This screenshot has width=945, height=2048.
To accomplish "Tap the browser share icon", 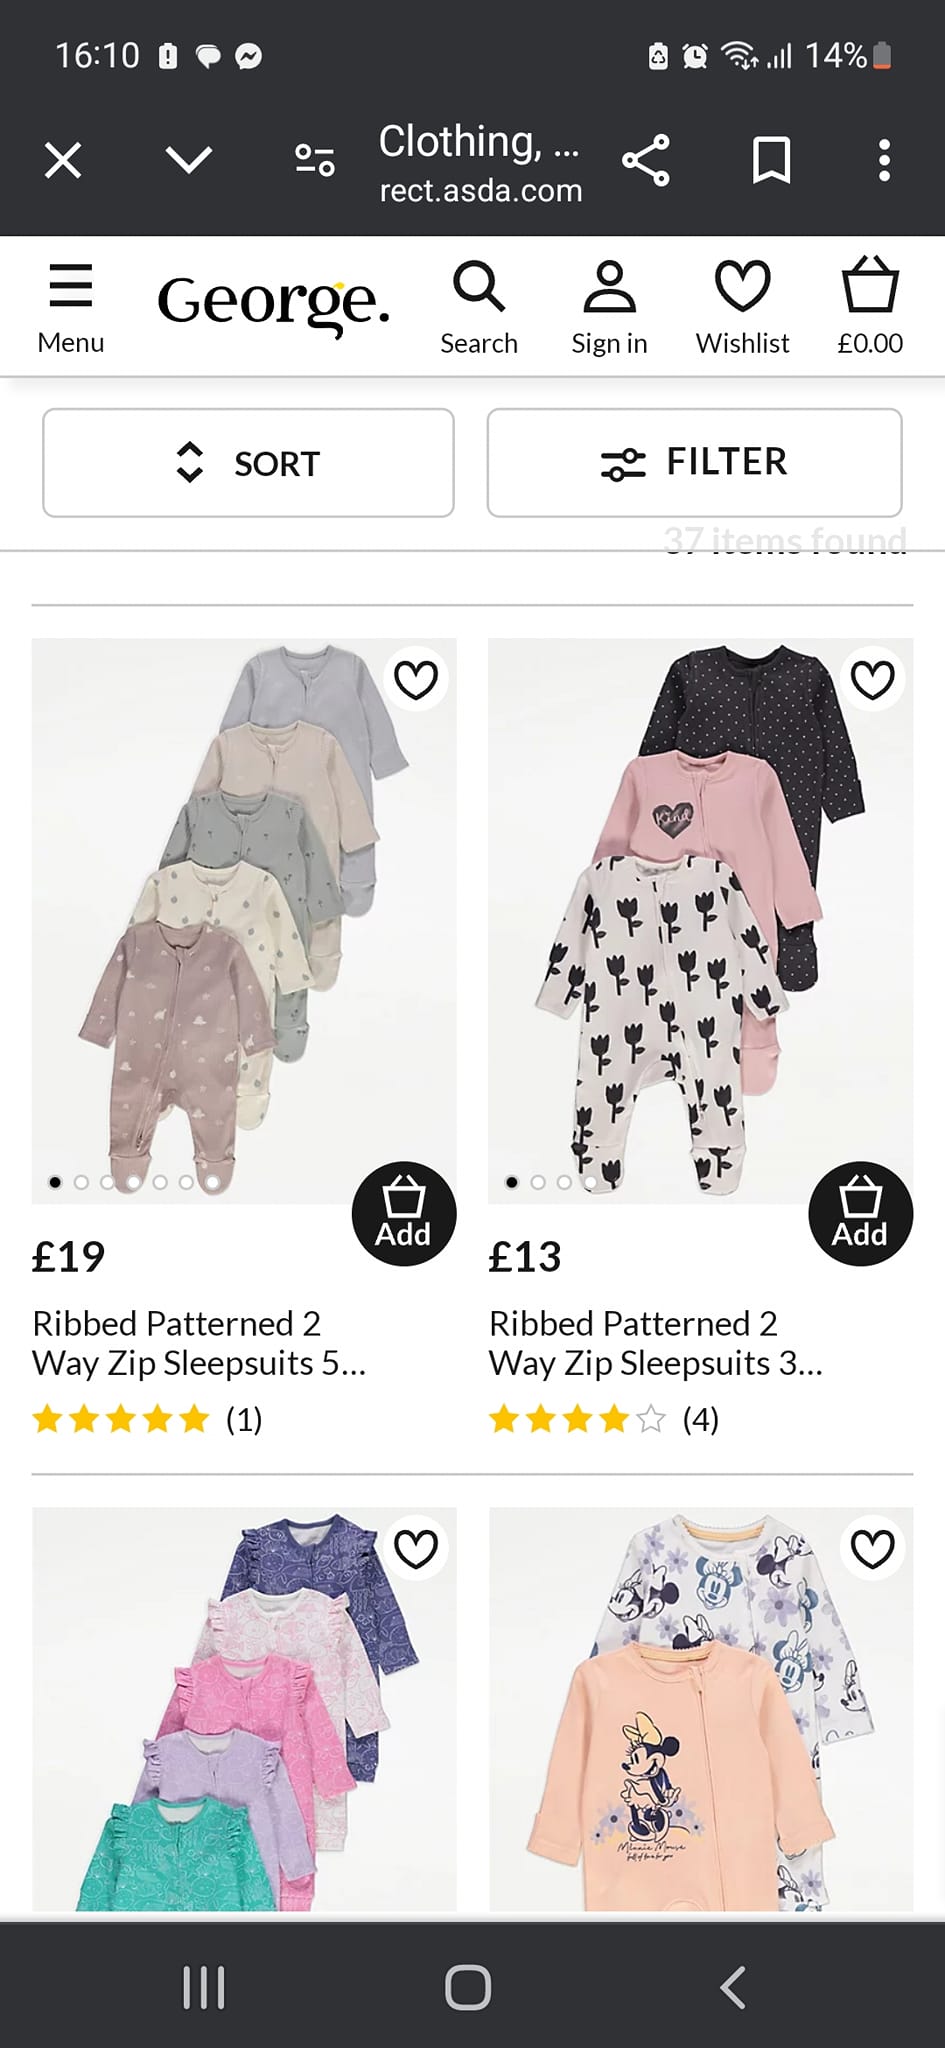I will pyautogui.click(x=646, y=160).
